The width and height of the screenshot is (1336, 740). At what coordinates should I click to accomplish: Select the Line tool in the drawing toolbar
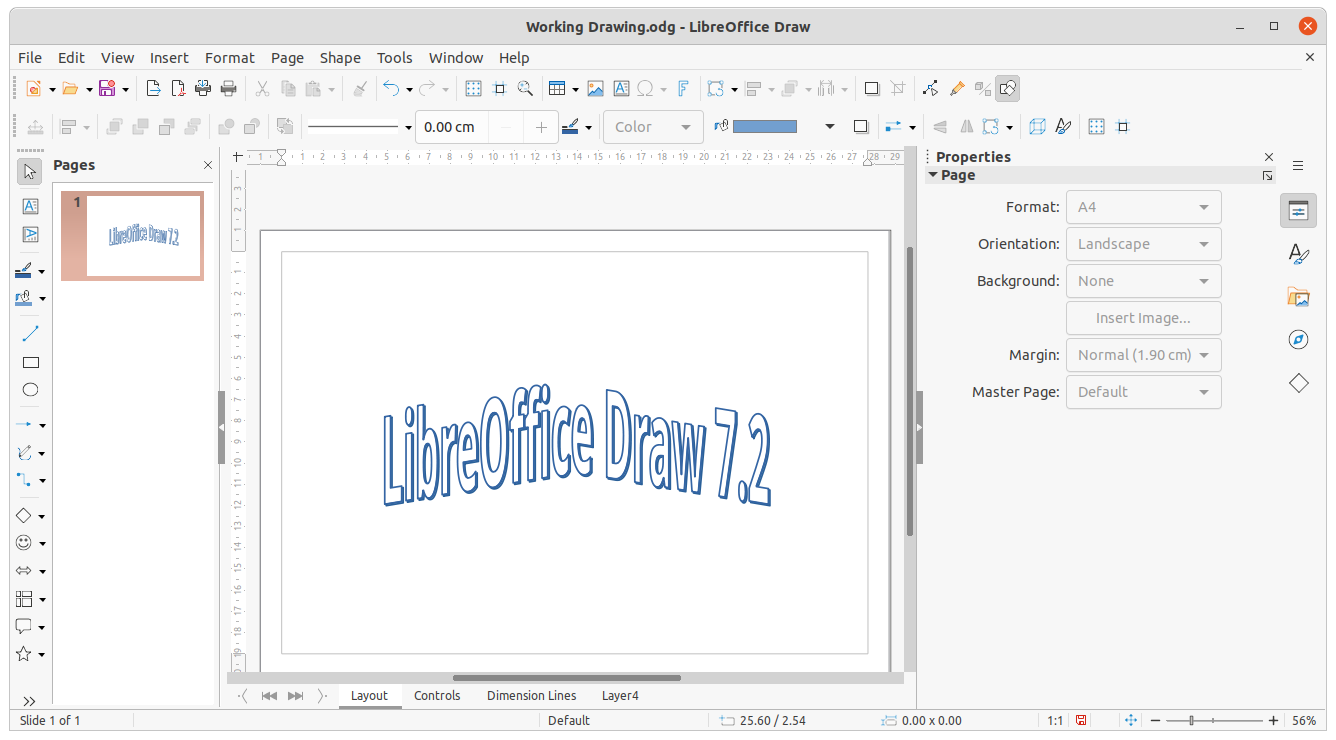(x=30, y=333)
